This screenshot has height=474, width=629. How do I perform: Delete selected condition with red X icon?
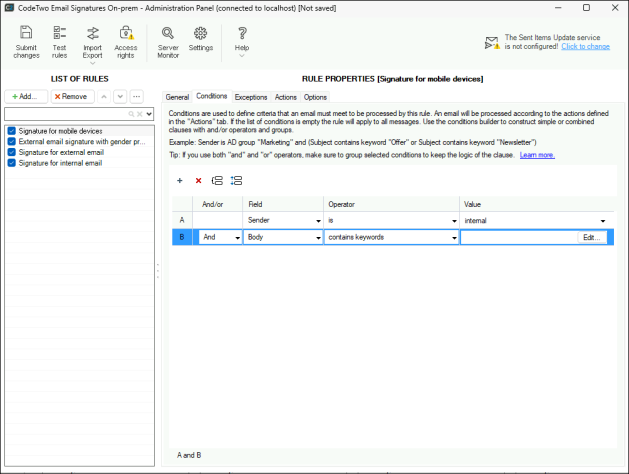(198, 180)
